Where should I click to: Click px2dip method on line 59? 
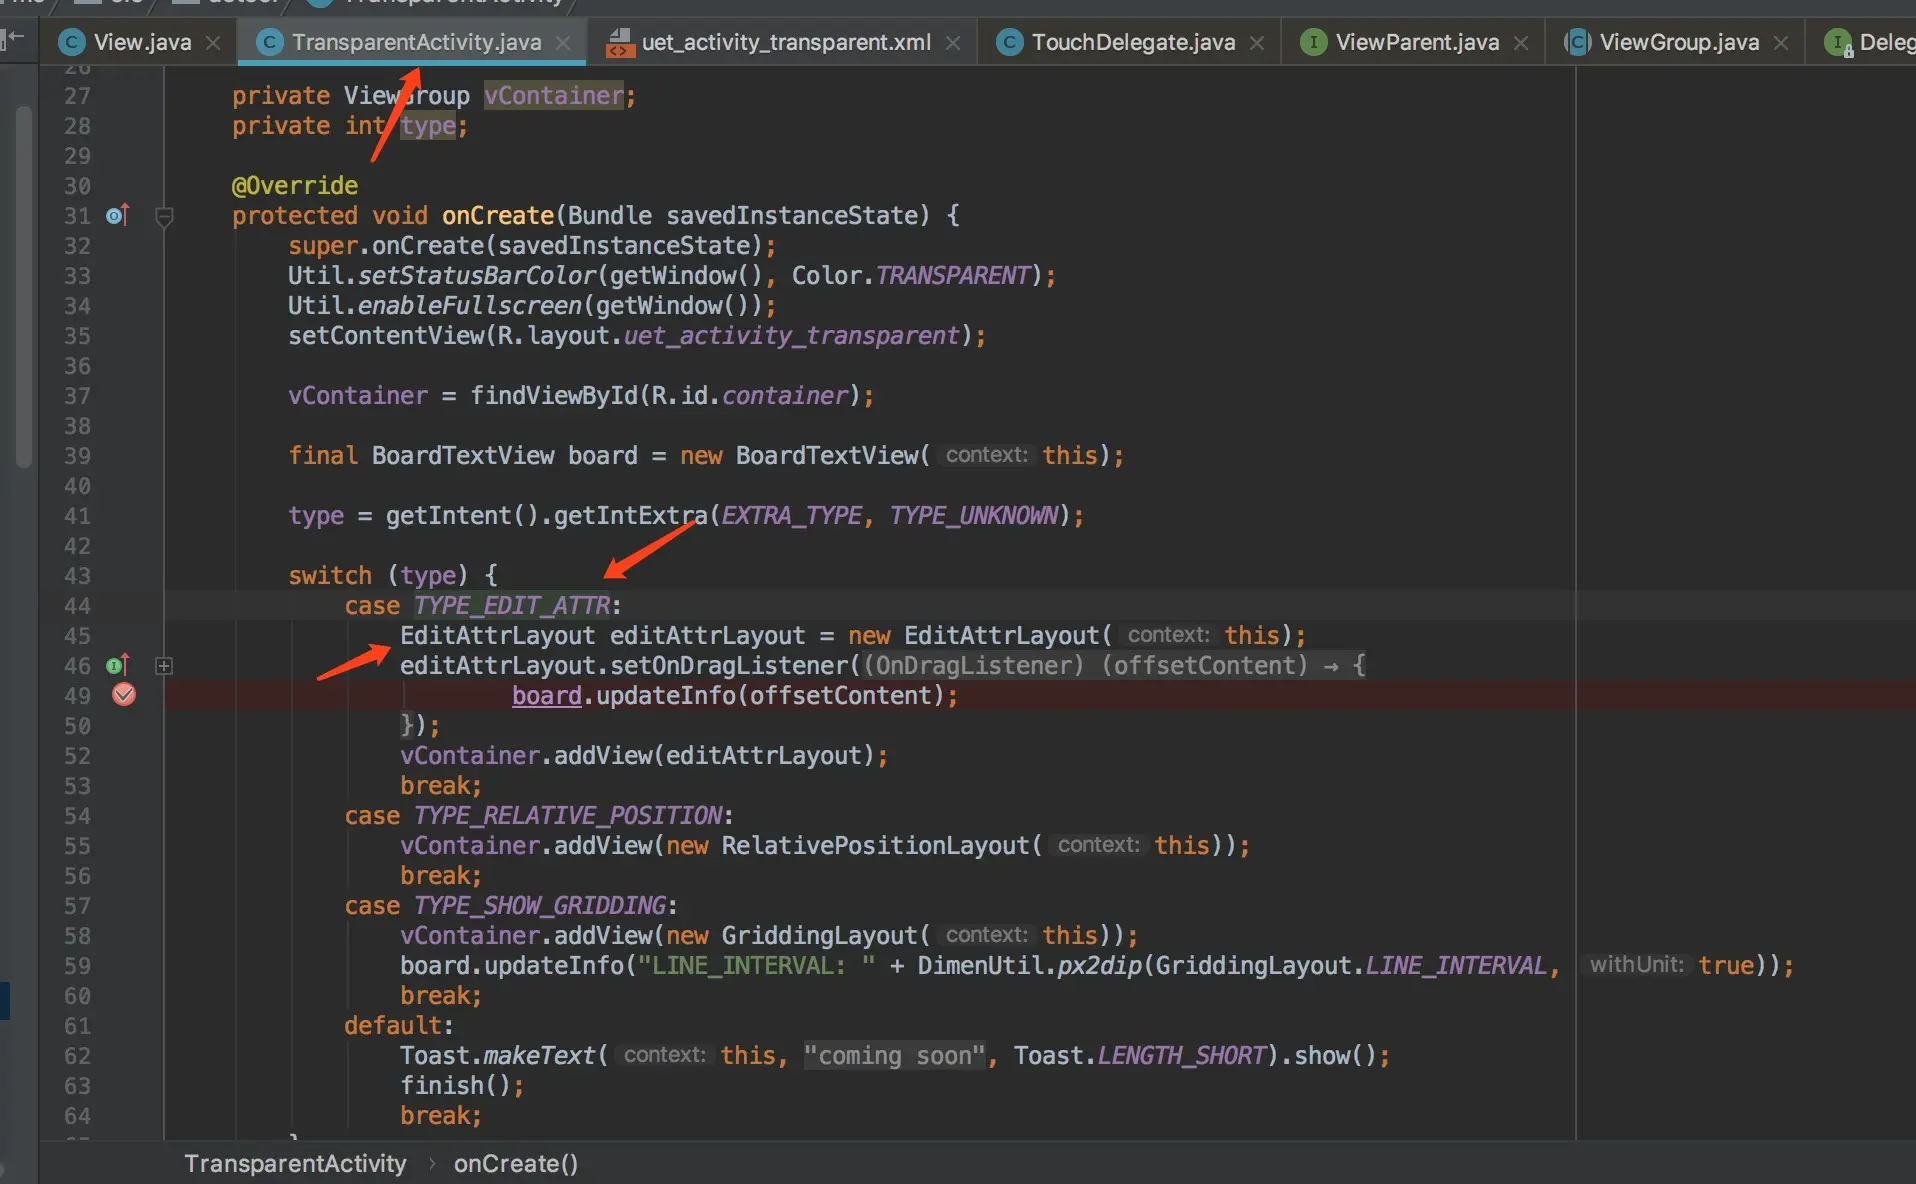point(1100,965)
